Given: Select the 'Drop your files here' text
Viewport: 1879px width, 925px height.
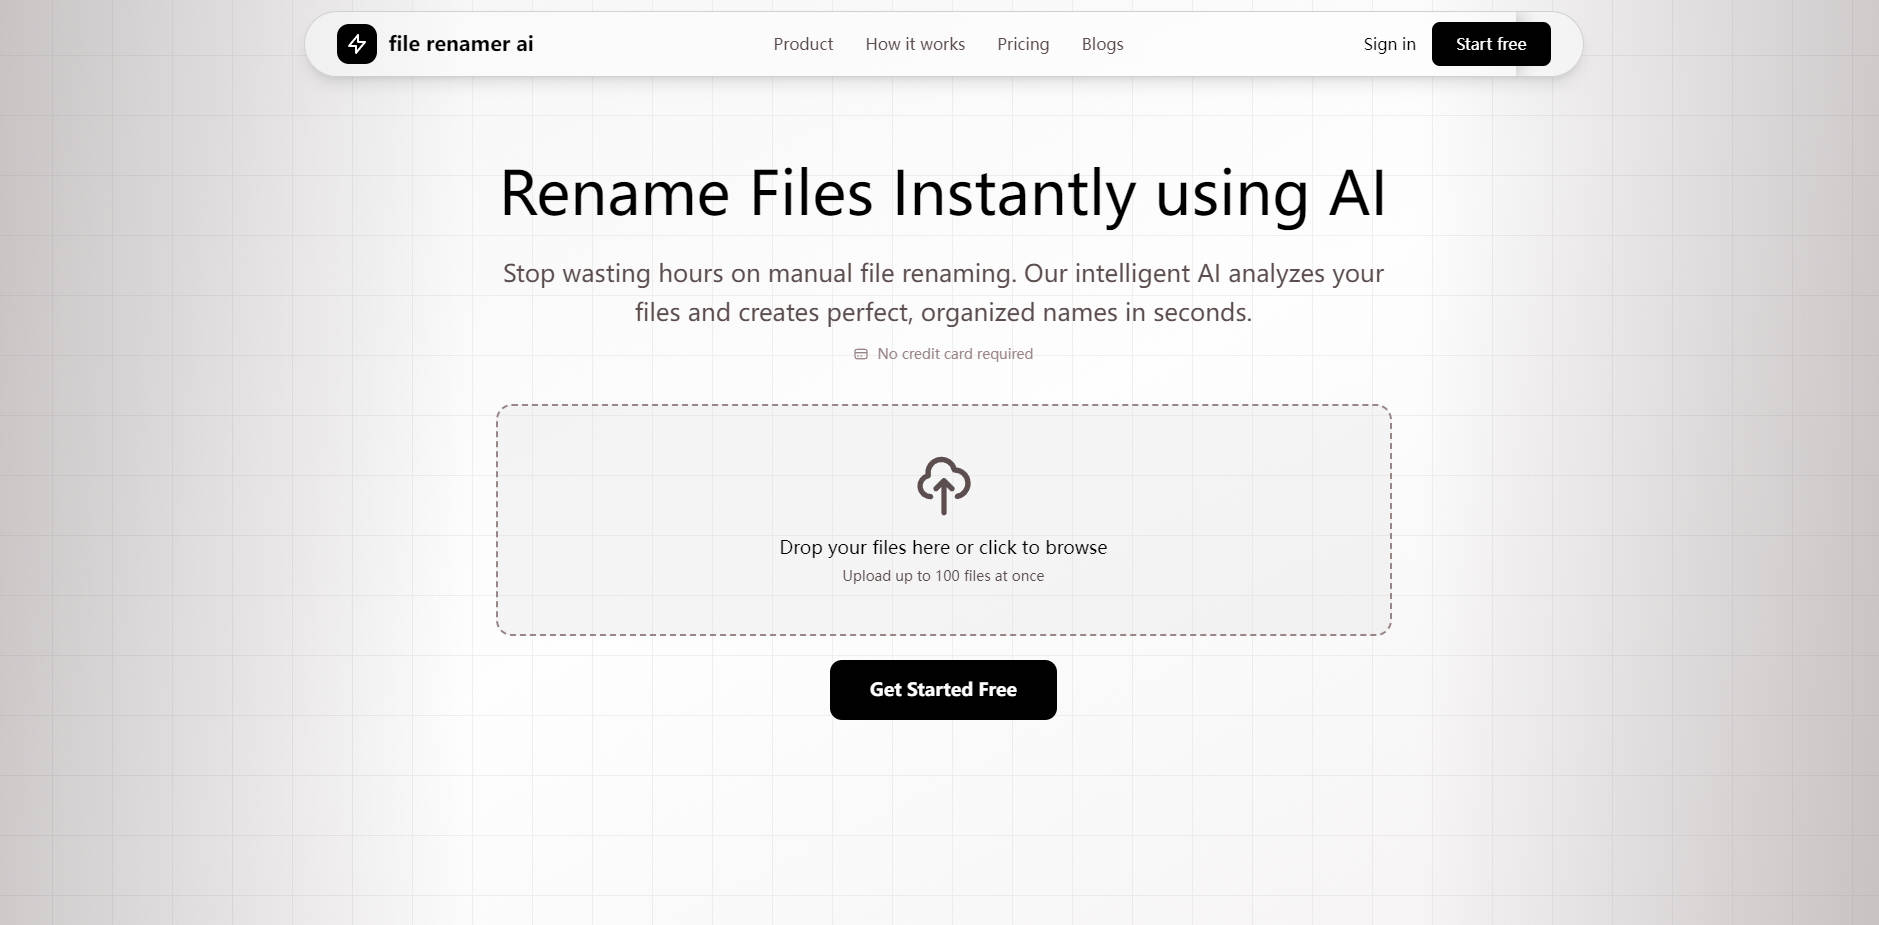Looking at the screenshot, I should [942, 547].
